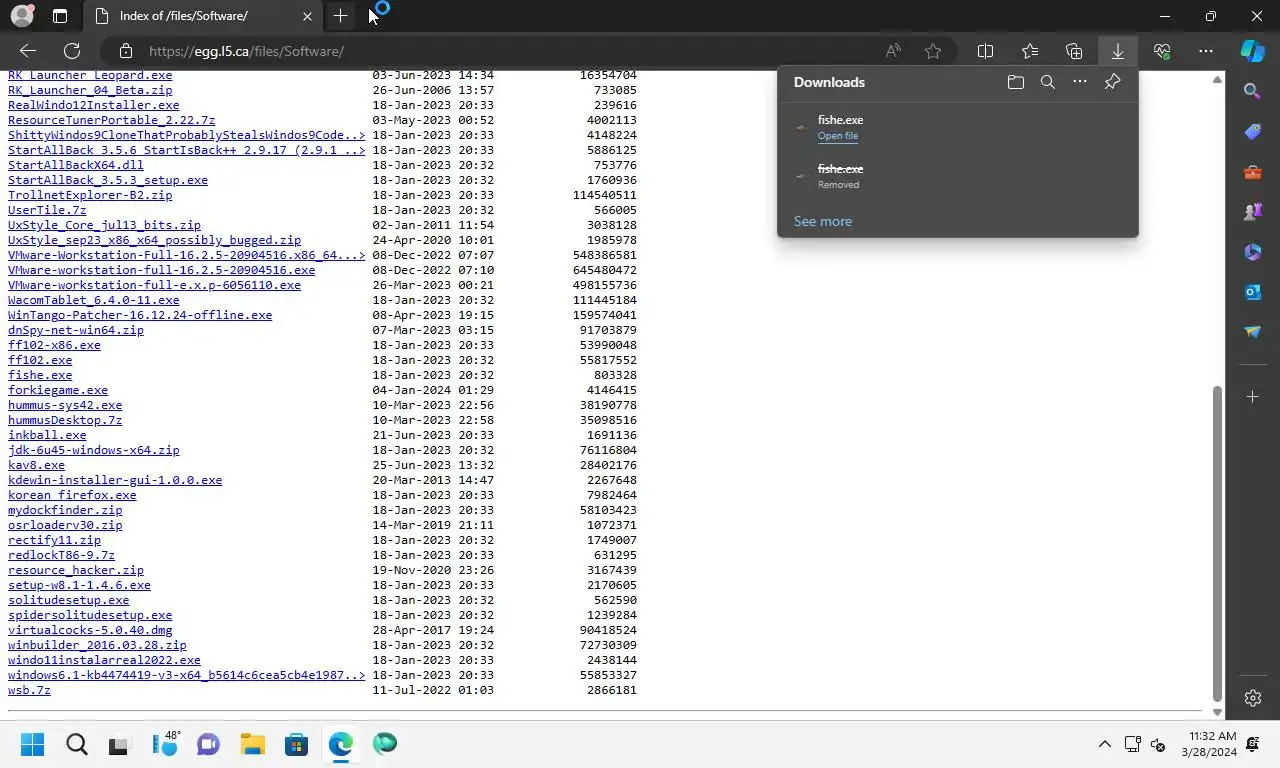The image size is (1280, 768).
Task: Open Collections panel
Action: pos(1074,51)
